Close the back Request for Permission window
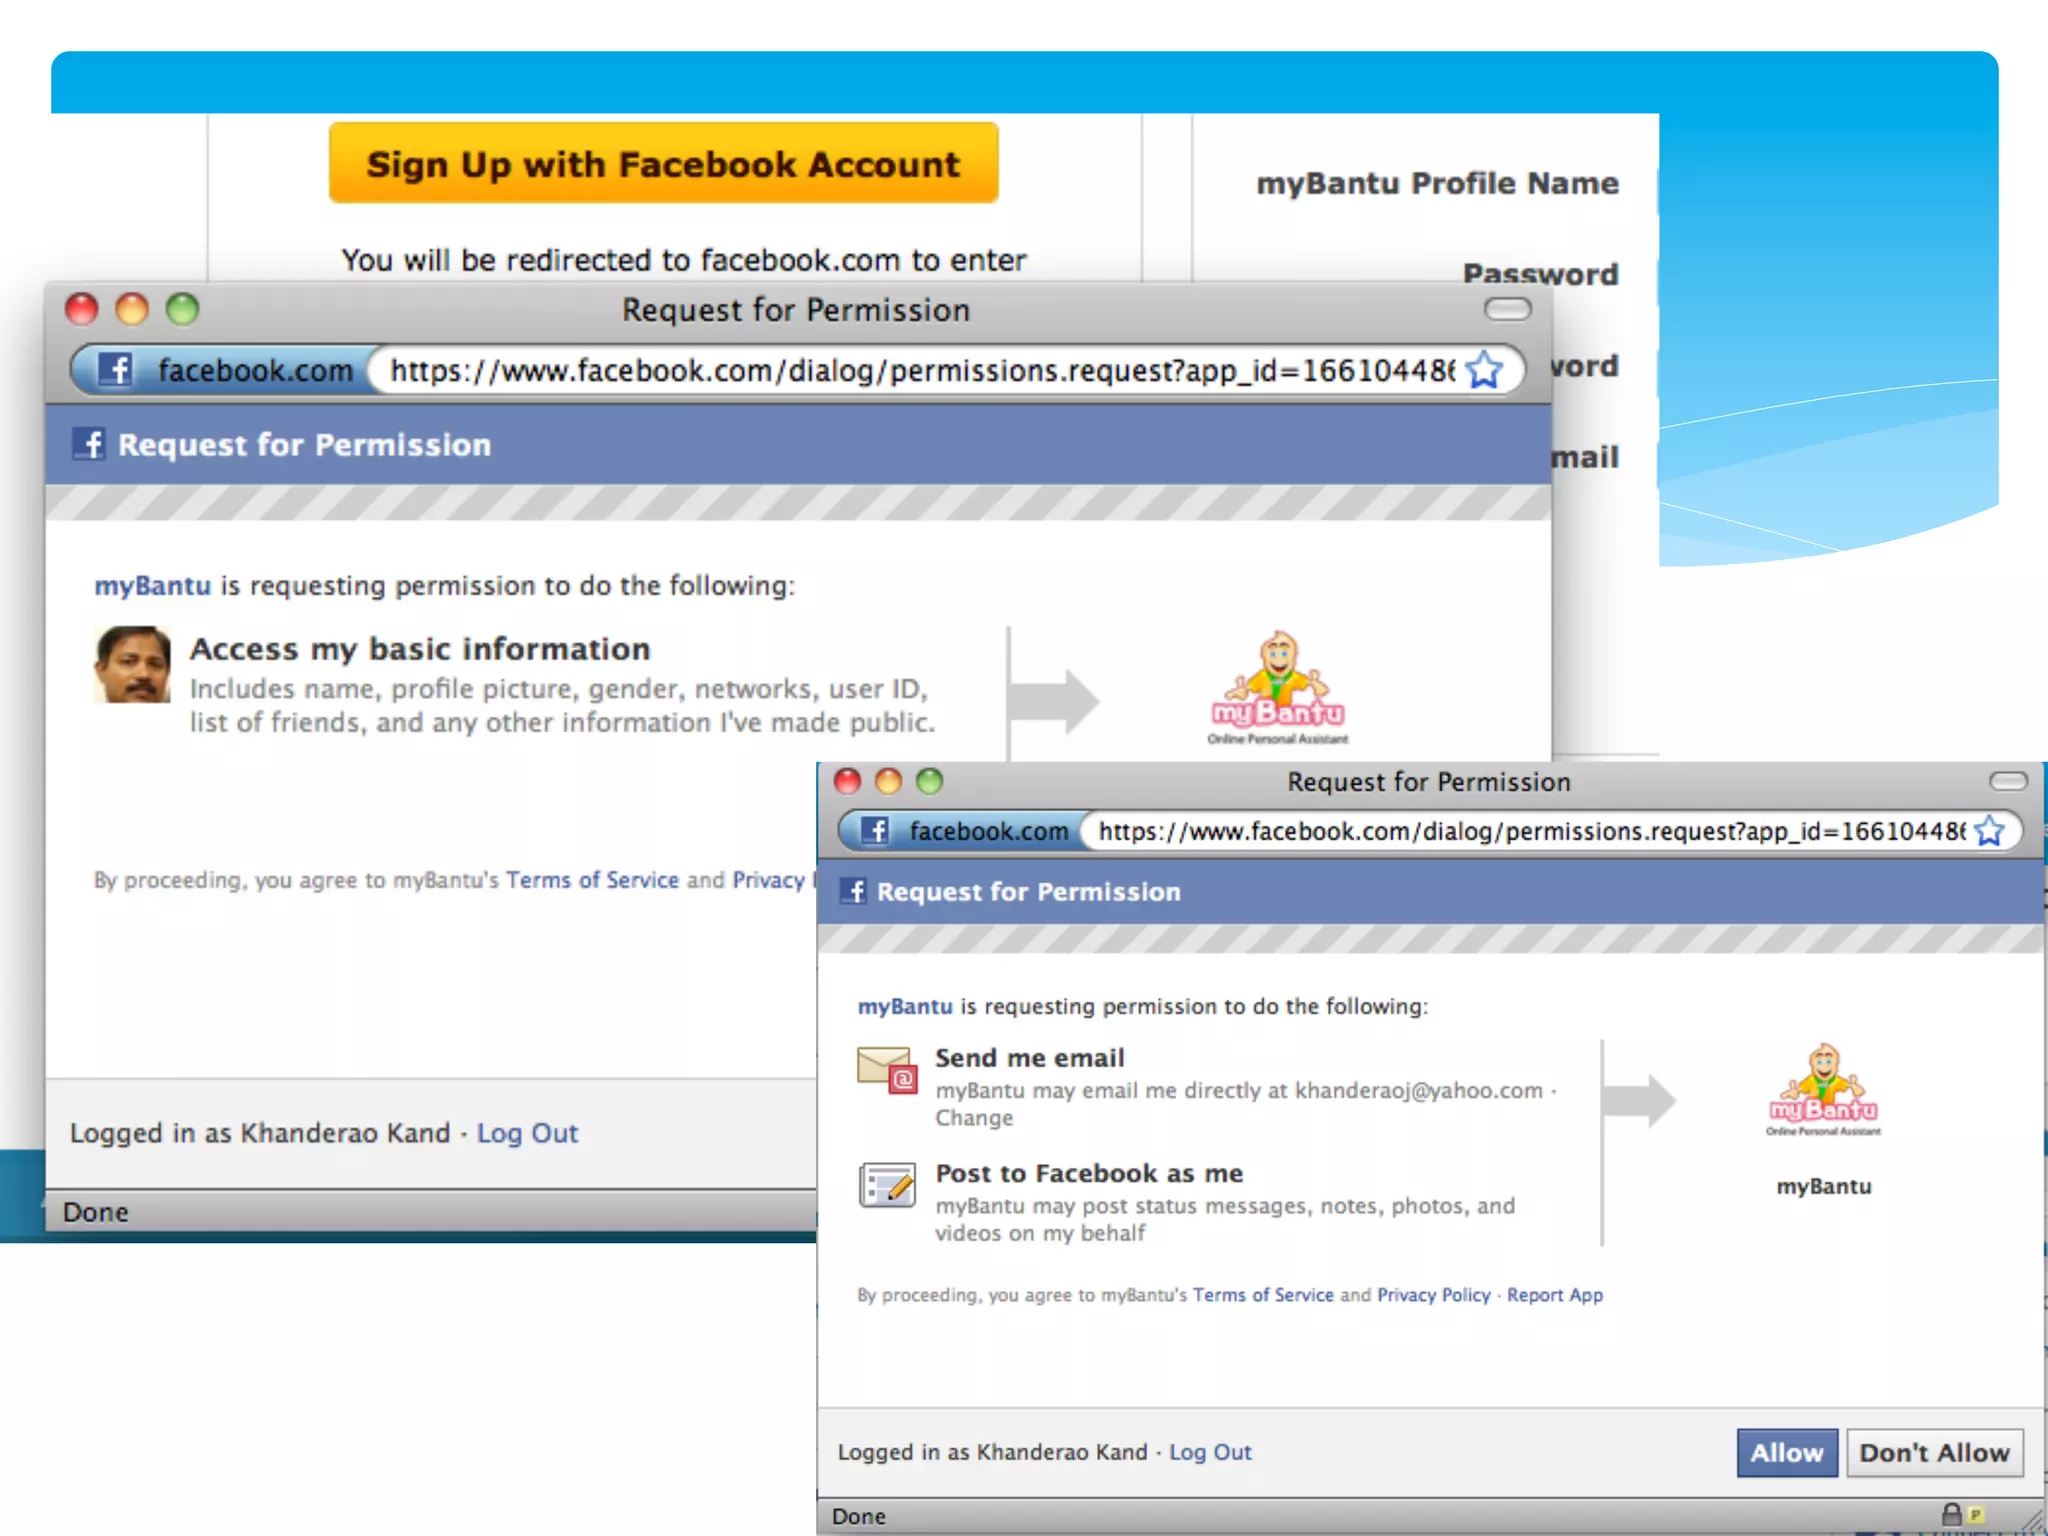Viewport: 2048px width, 1536px height. pos(82,309)
